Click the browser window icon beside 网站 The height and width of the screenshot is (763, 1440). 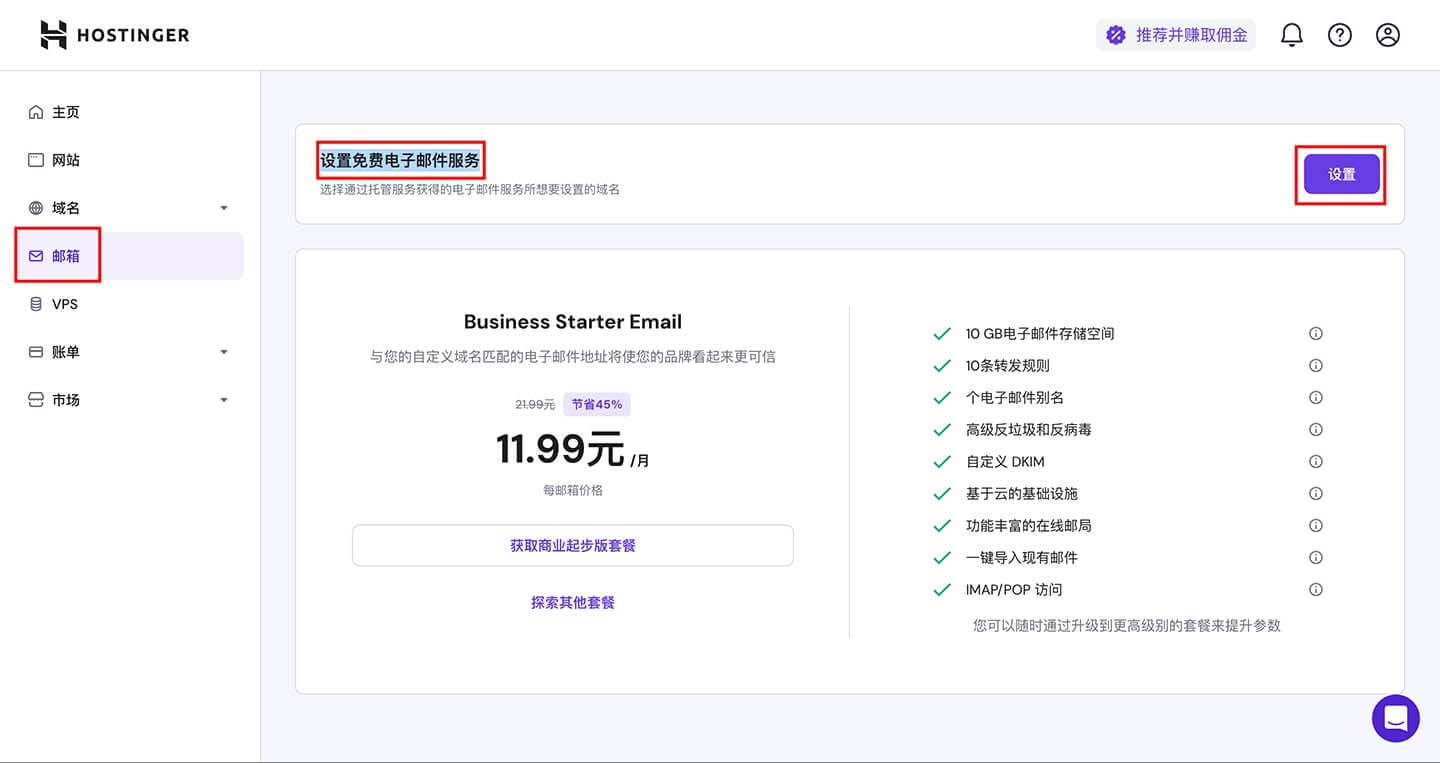(x=36, y=160)
